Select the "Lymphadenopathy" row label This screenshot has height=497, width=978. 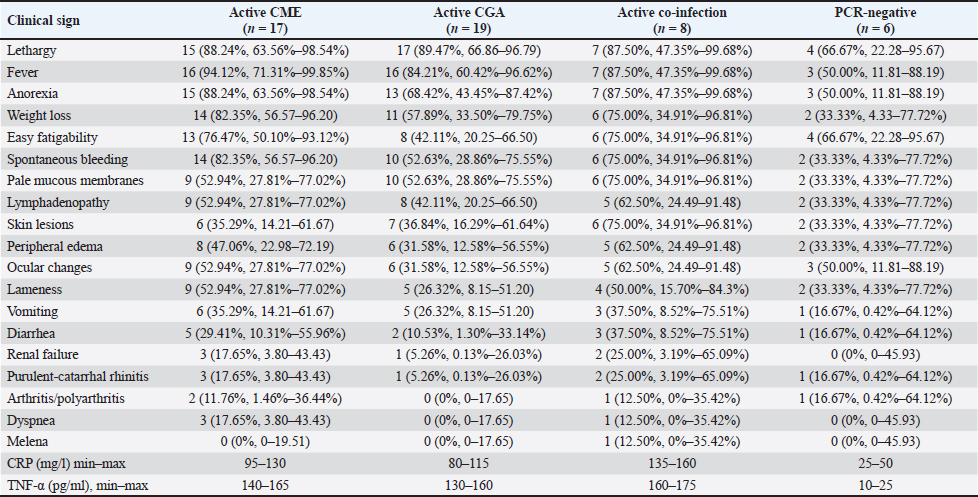coord(48,202)
